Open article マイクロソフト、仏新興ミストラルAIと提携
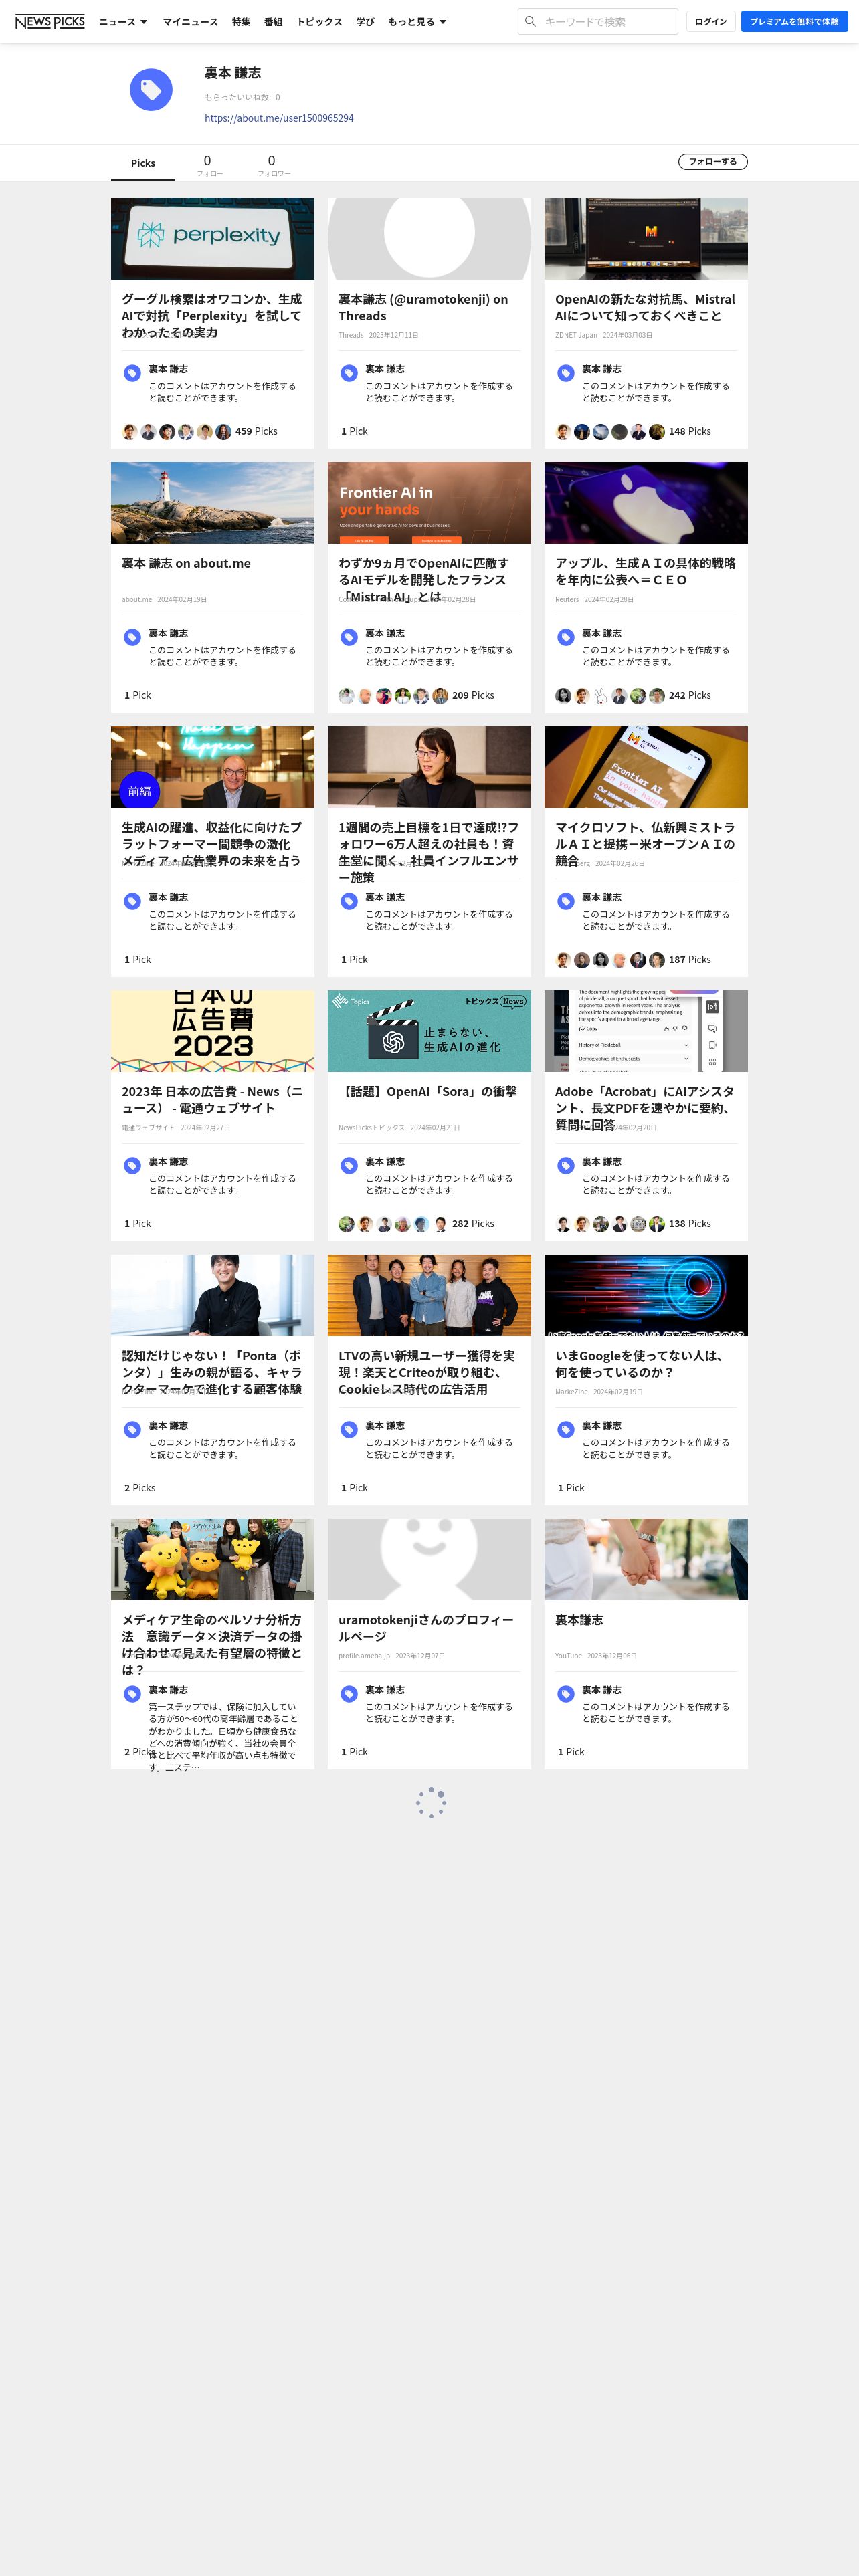The width and height of the screenshot is (859, 2576). [645, 843]
